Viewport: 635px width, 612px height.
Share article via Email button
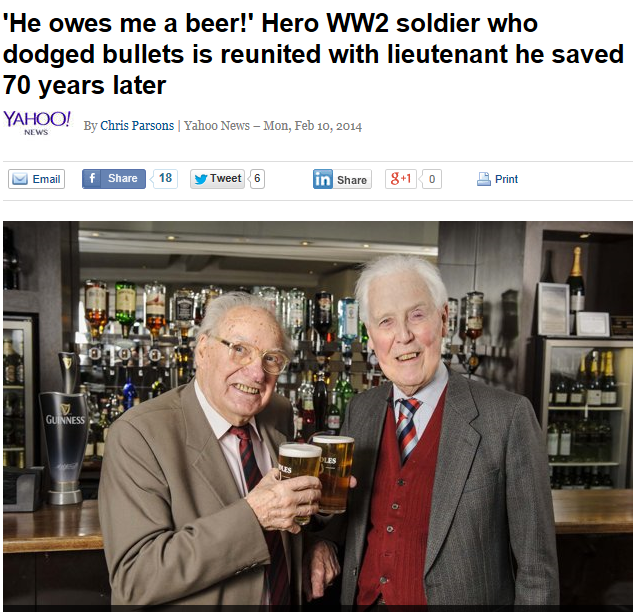tap(36, 179)
